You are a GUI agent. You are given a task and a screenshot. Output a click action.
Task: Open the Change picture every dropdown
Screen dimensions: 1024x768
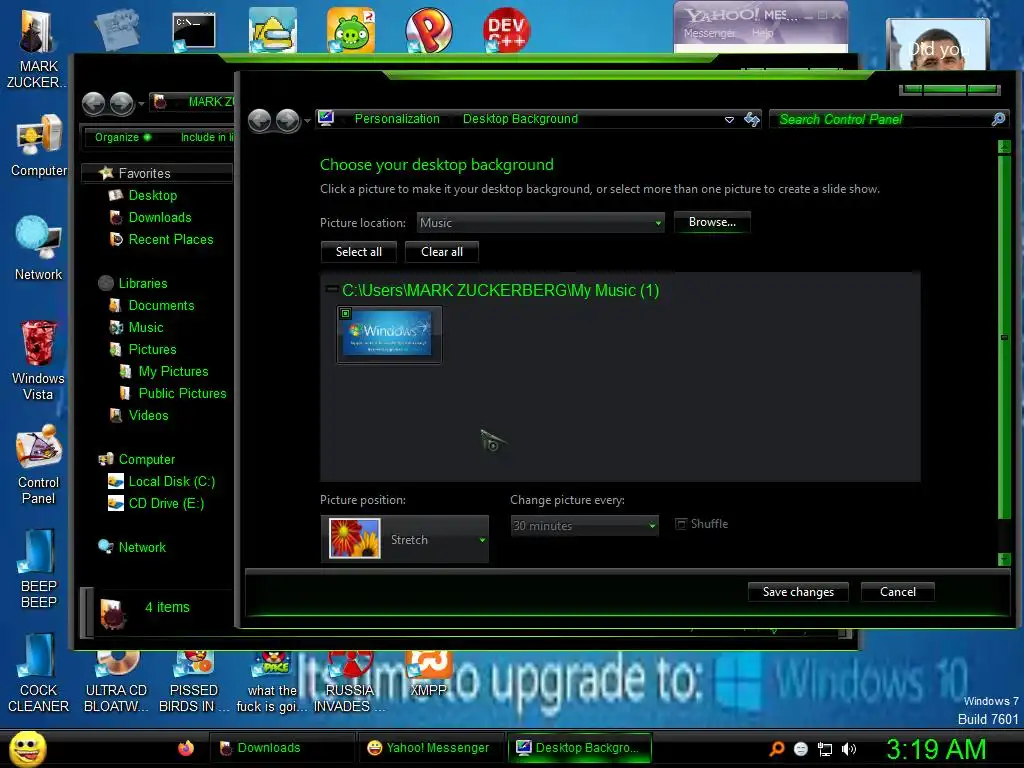(x=584, y=525)
